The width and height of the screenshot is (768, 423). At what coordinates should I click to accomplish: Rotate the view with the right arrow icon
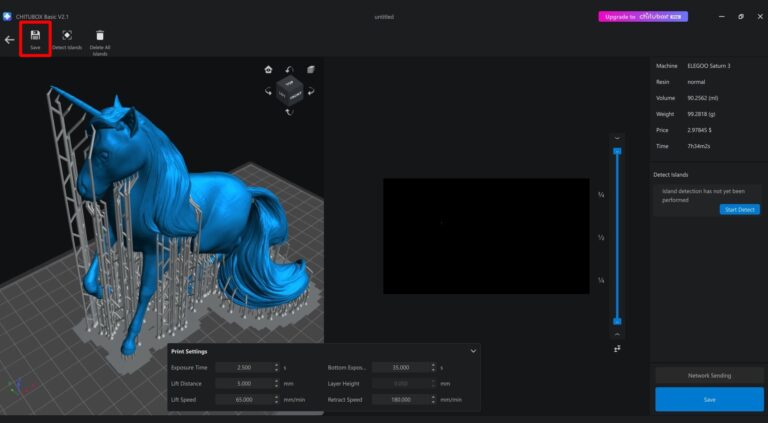[311, 92]
